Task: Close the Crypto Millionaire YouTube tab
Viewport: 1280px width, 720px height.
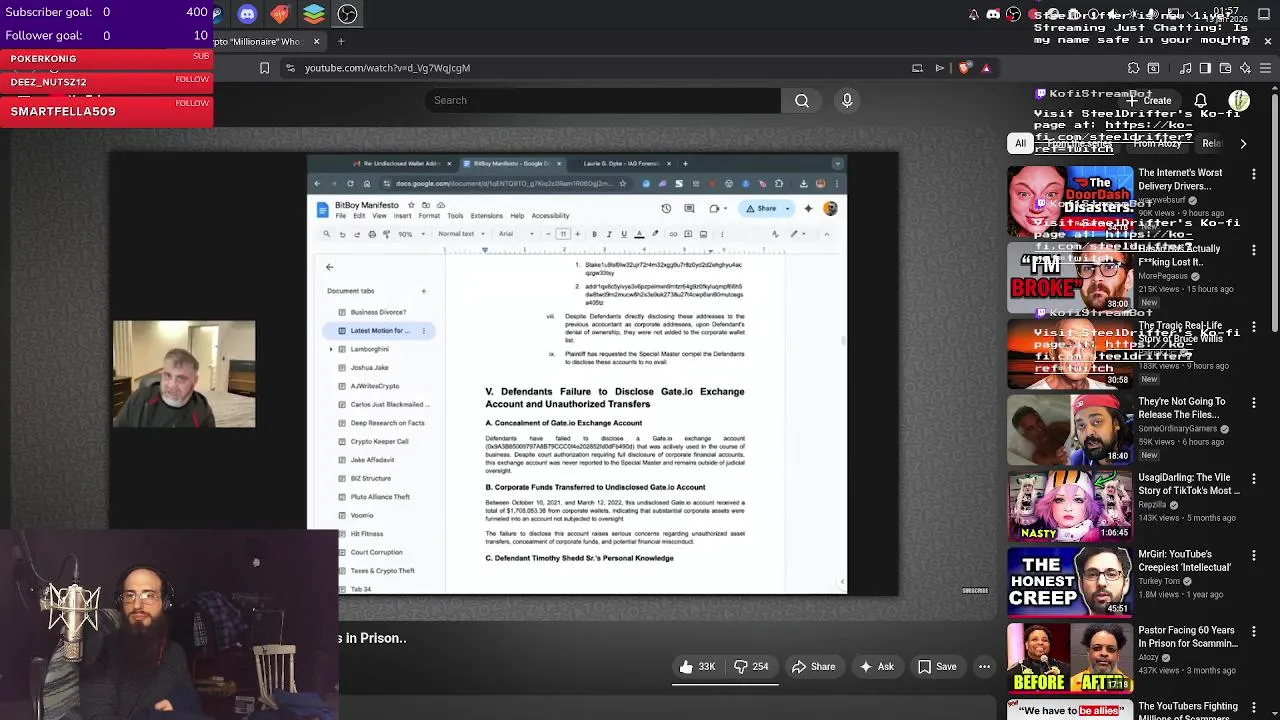Action: click(316, 41)
